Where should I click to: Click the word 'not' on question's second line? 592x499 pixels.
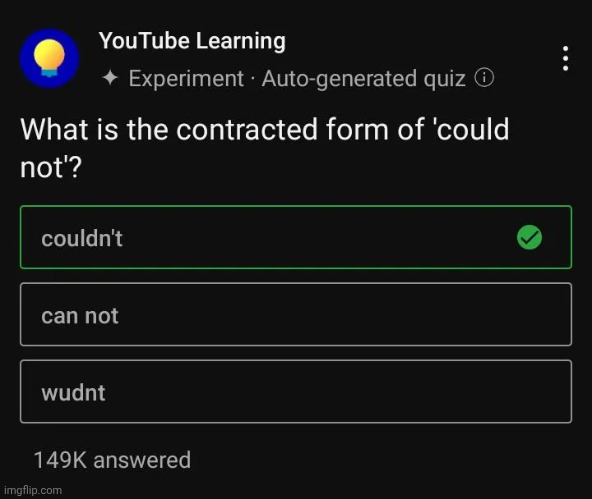pyautogui.click(x=42, y=168)
